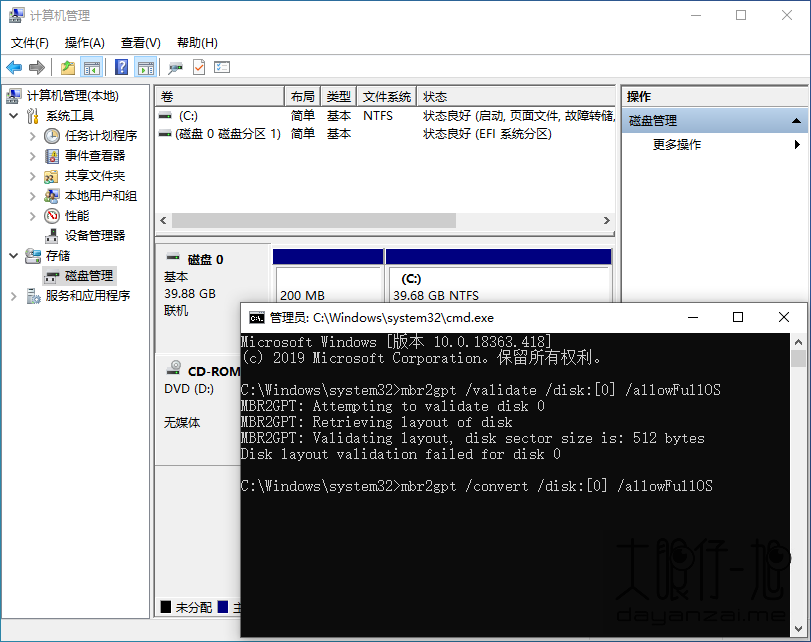
Task: Toggle the console tree pane icon
Action: 92,66
